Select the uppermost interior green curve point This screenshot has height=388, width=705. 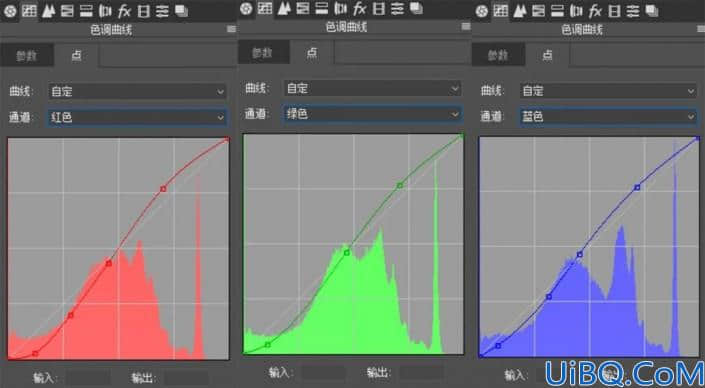400,185
